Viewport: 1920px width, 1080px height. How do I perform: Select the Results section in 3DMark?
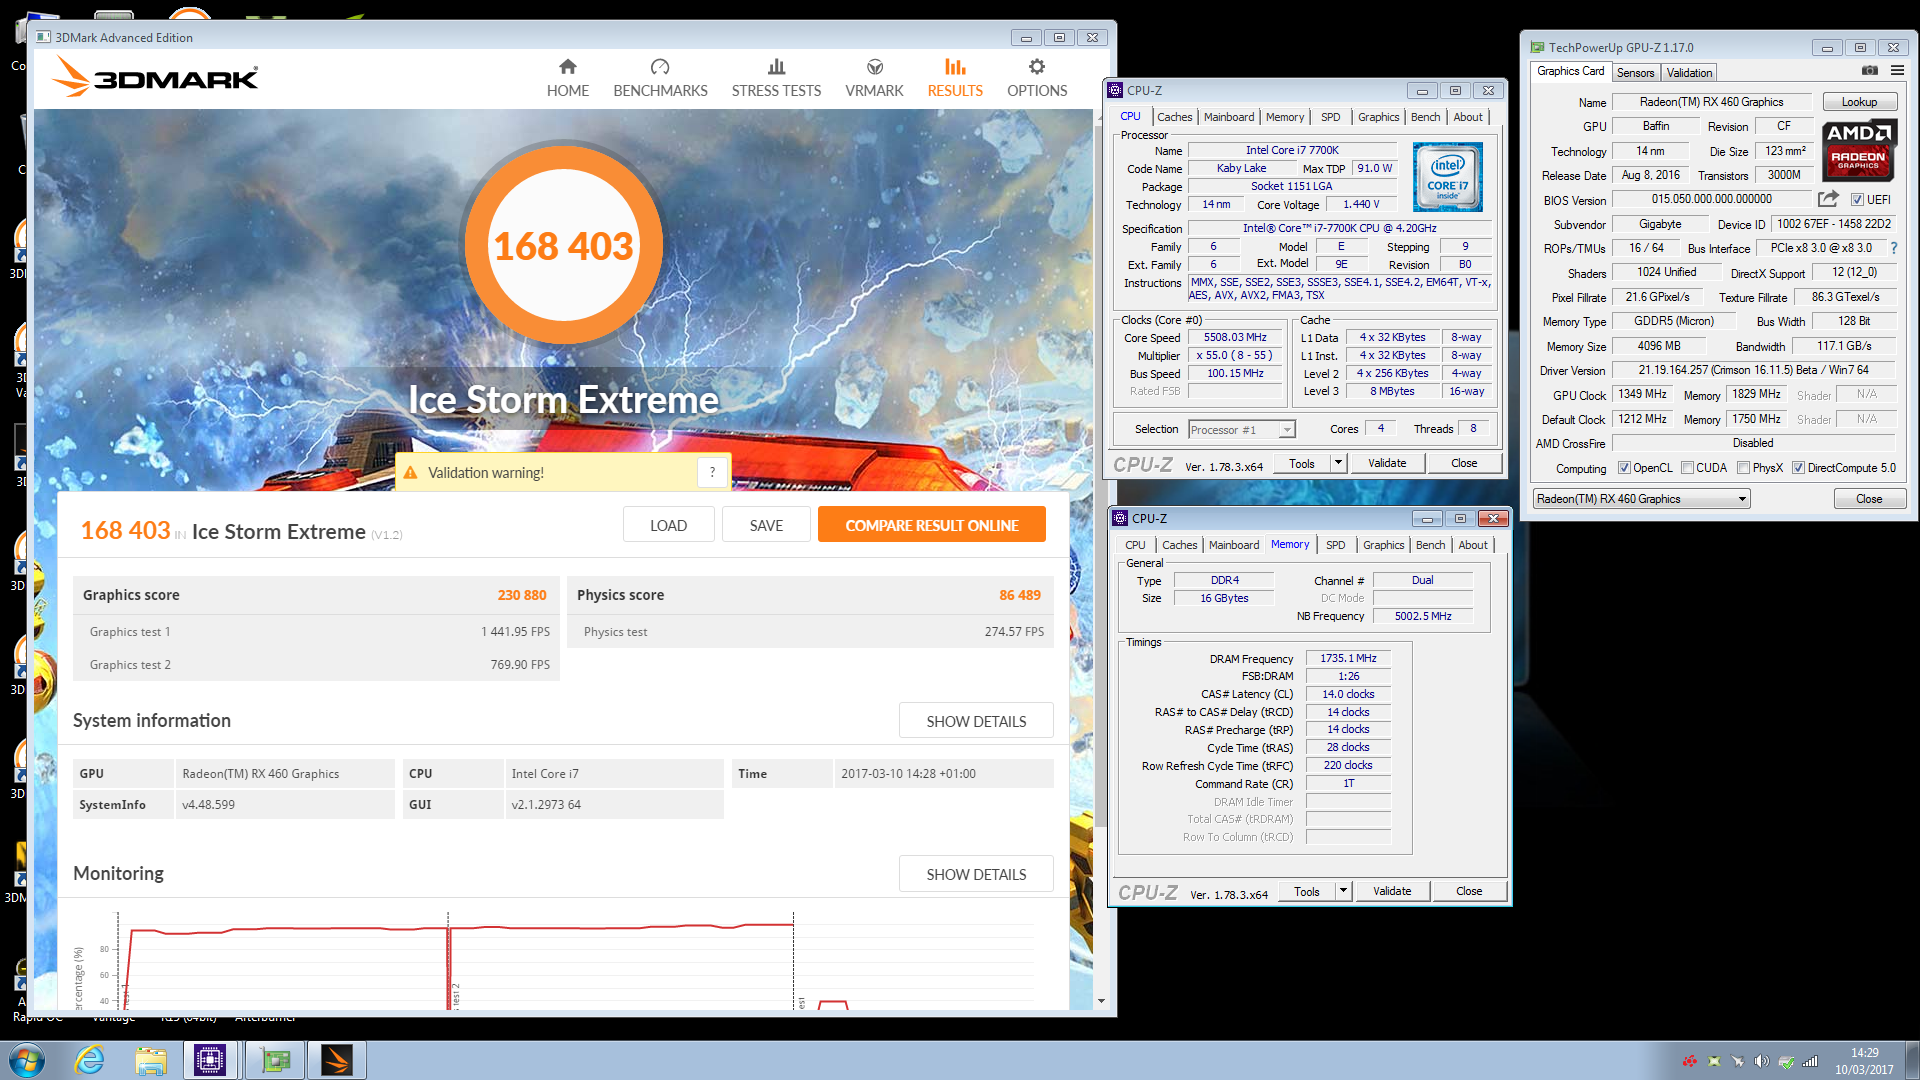coord(955,78)
